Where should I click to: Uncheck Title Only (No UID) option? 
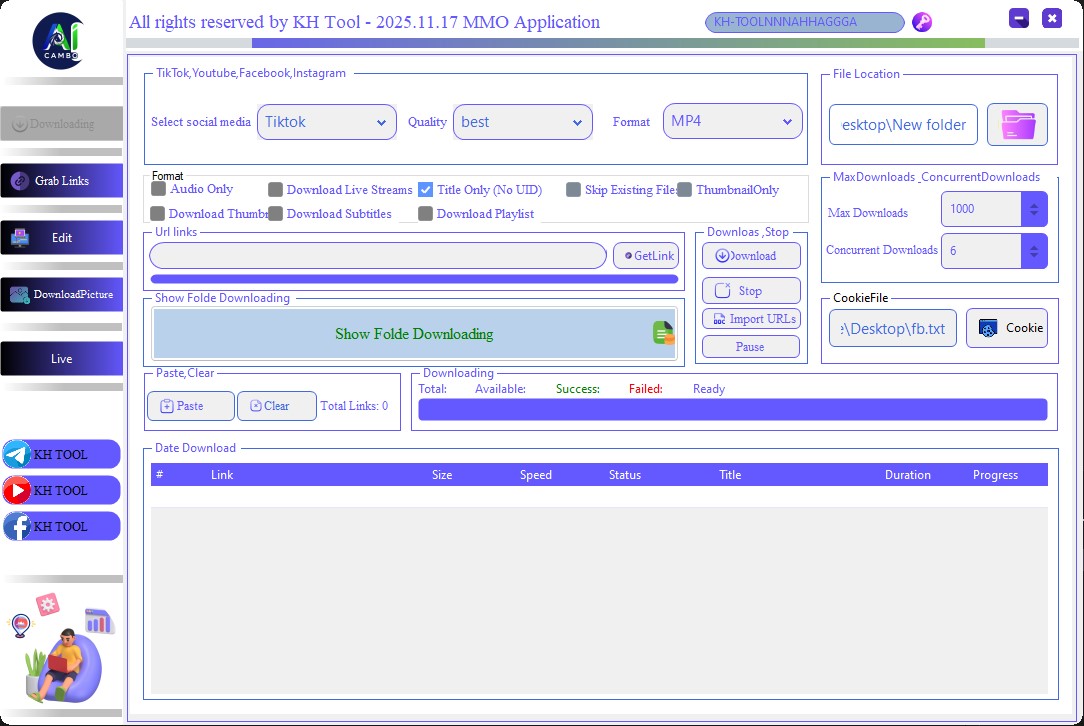click(426, 189)
